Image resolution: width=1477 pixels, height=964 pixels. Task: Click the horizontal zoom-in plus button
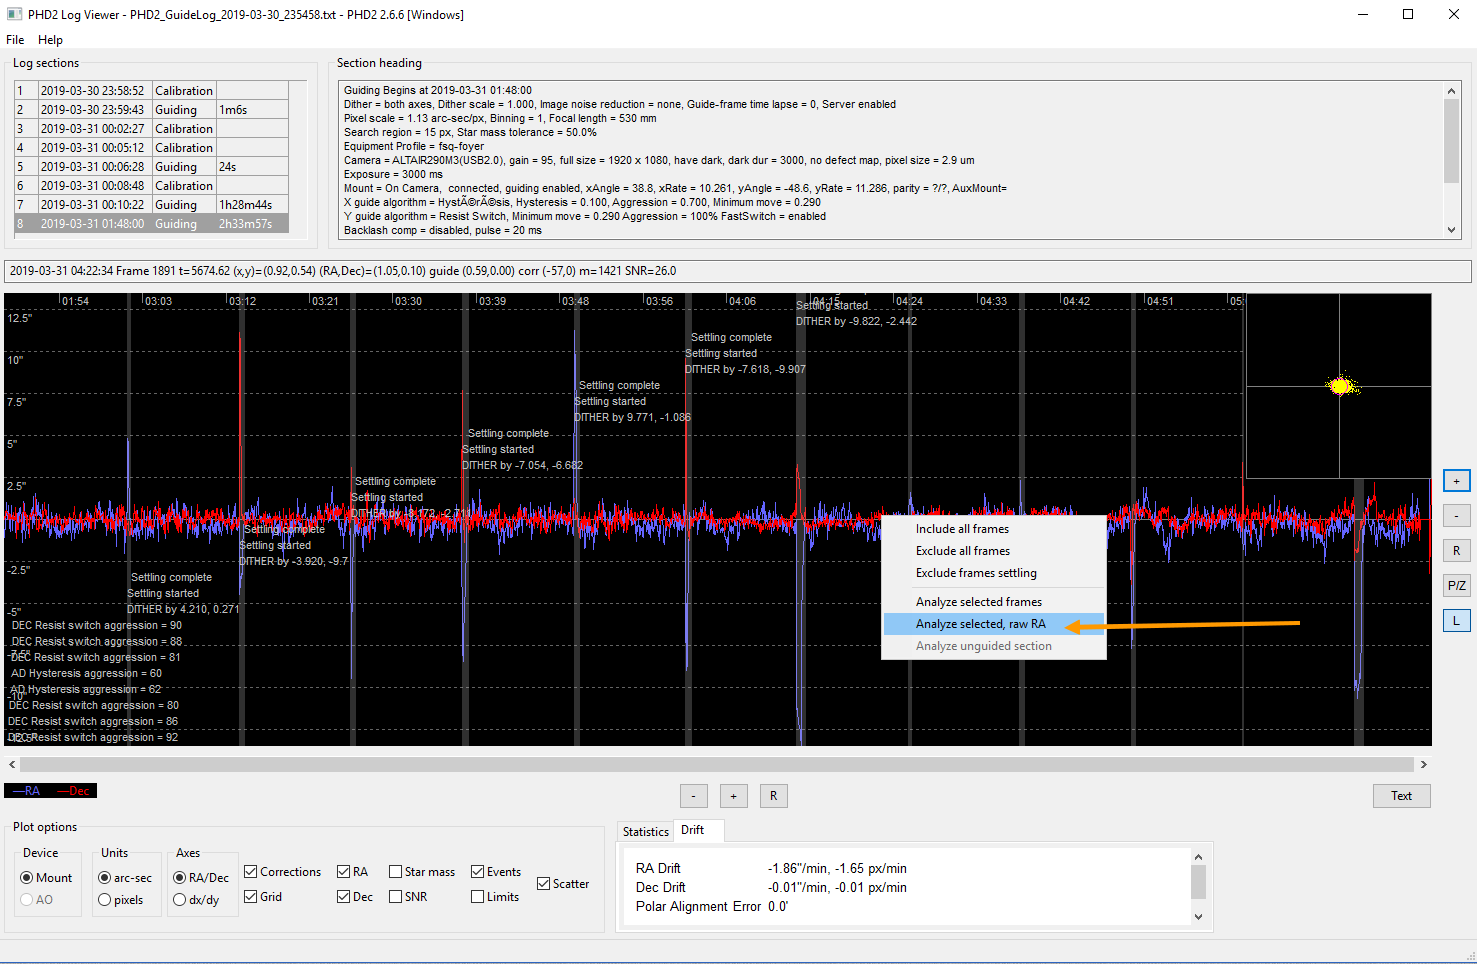(733, 796)
